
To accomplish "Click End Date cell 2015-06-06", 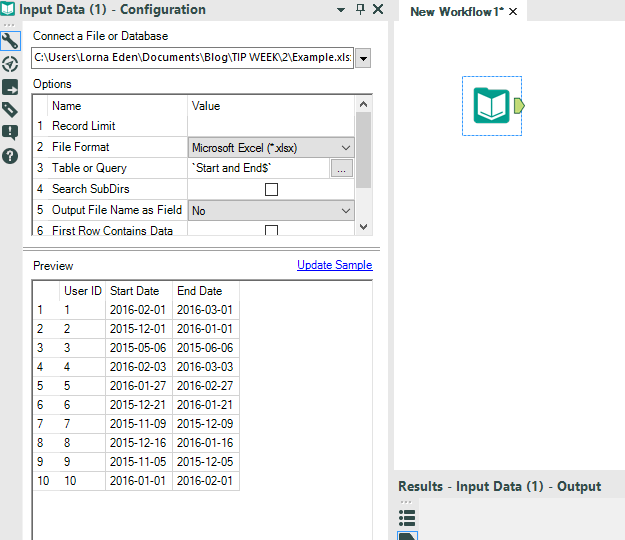I will click(205, 348).
